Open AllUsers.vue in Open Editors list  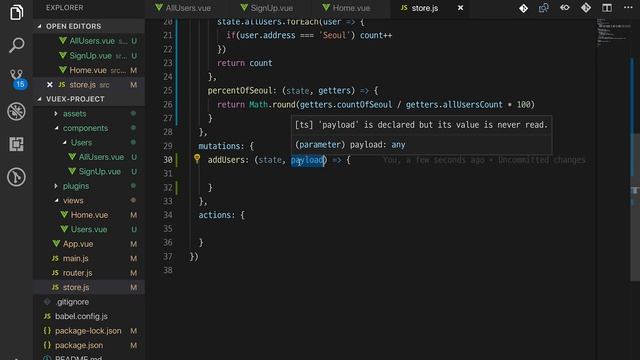click(92, 41)
